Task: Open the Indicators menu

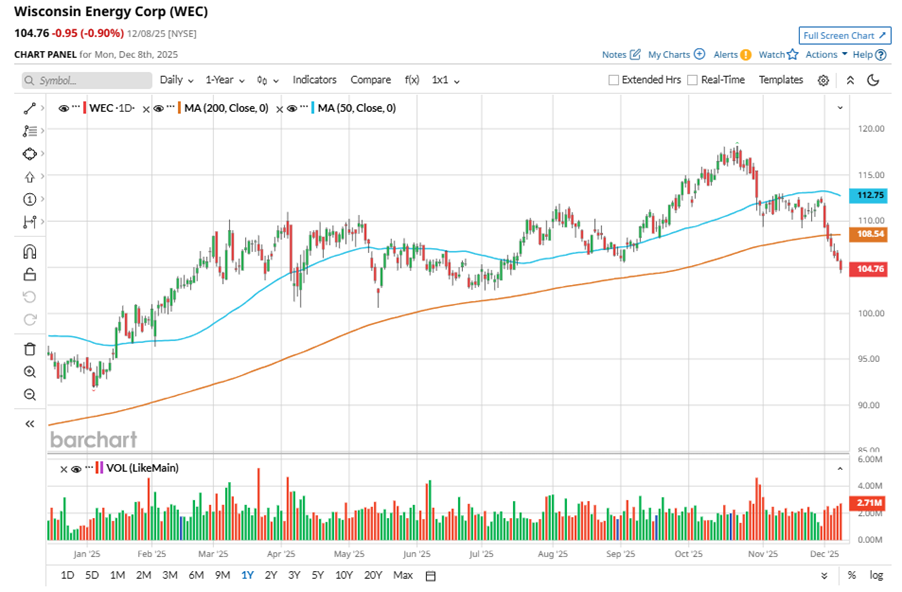Action: pyautogui.click(x=314, y=80)
